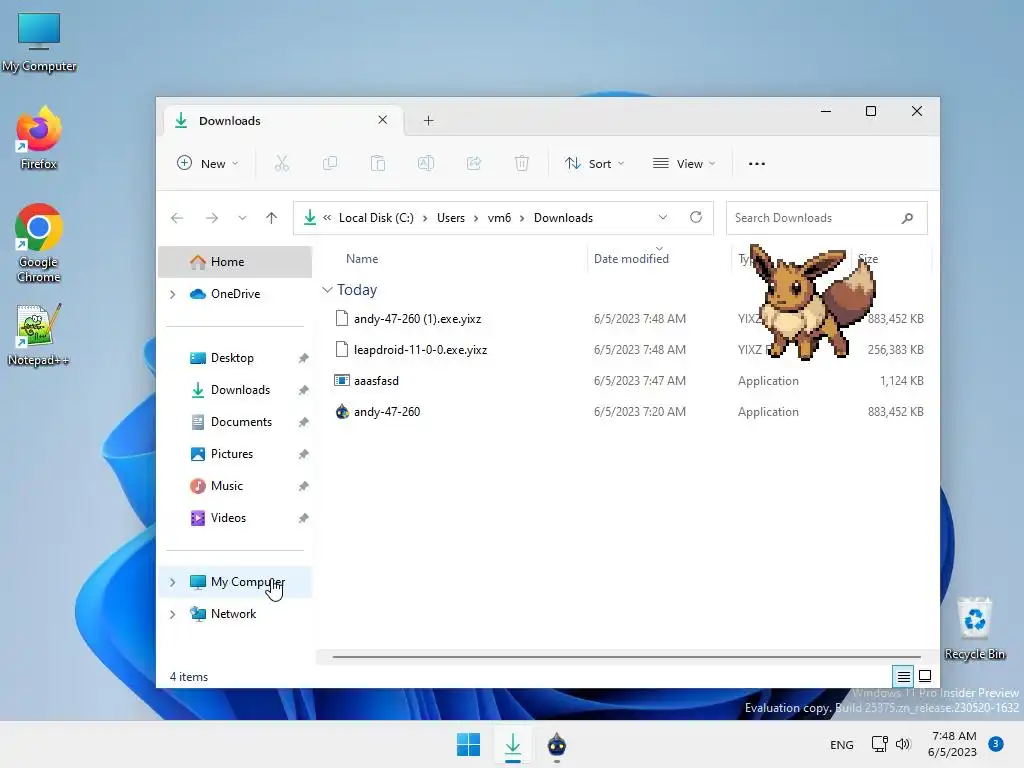Open the volume speaker tray icon
This screenshot has height=768, width=1024.
coord(903,744)
